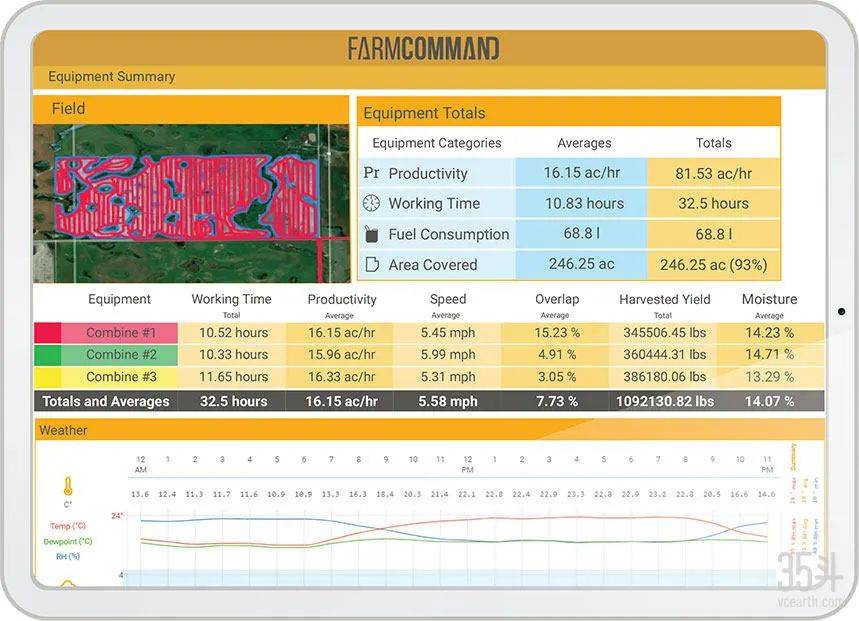Toggle the Temp (°C) legend series

click(x=67, y=526)
